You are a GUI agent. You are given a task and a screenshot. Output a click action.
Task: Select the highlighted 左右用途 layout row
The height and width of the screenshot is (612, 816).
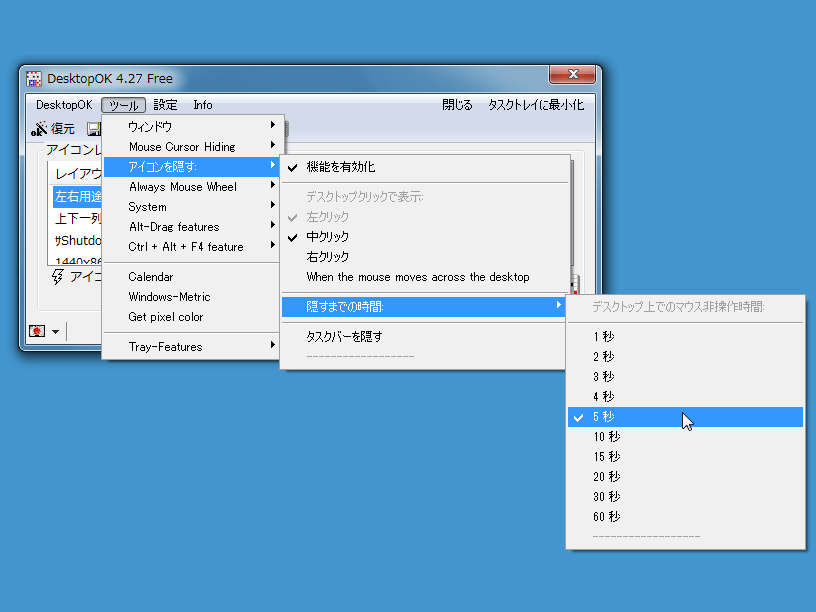pos(77,197)
